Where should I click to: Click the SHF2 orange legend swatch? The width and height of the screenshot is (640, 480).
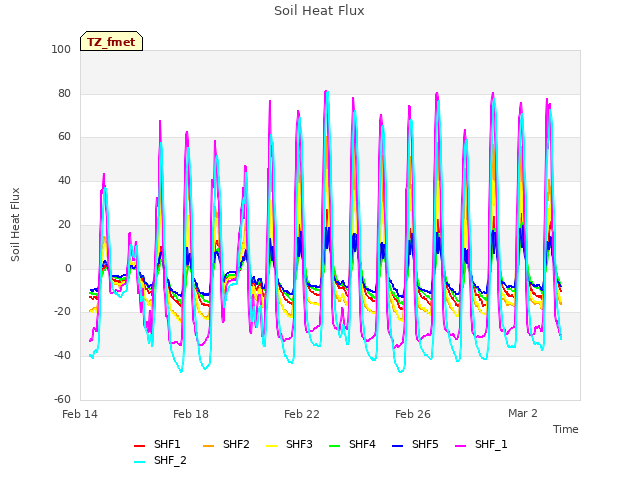[208, 446]
